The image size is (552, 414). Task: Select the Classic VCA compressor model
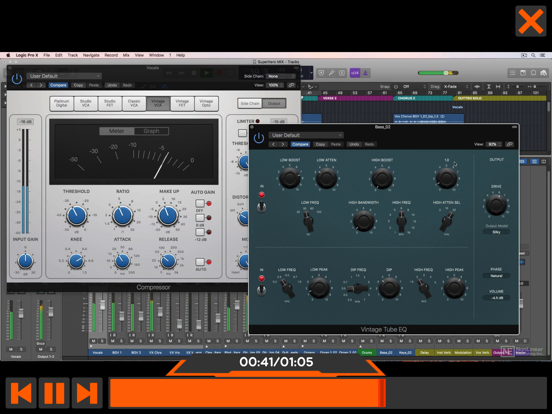click(x=134, y=103)
